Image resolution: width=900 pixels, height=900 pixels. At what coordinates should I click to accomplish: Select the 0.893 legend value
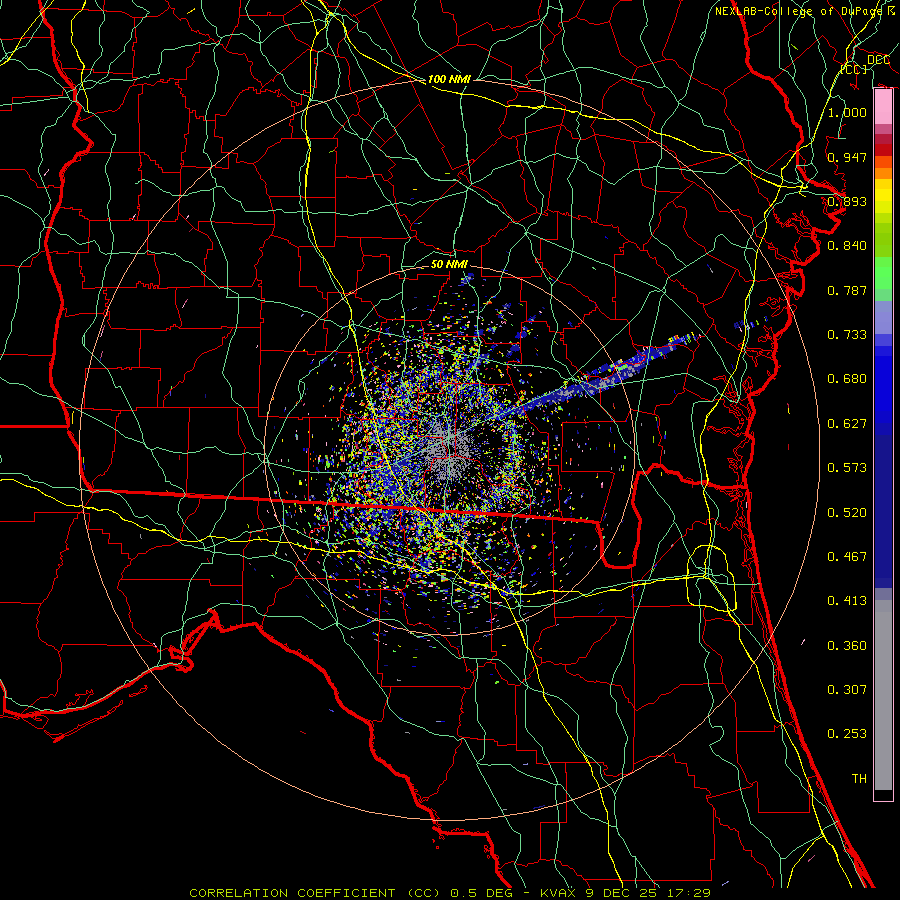coord(847,201)
